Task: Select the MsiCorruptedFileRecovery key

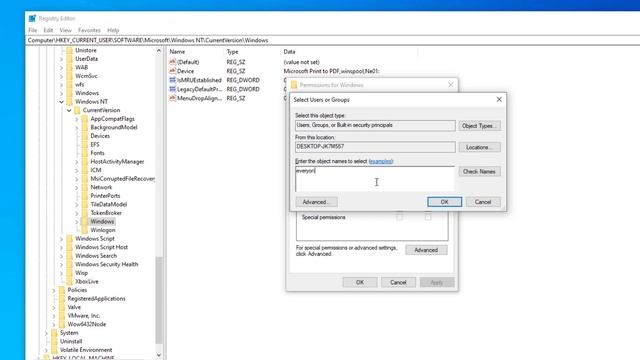Action: (x=122, y=179)
